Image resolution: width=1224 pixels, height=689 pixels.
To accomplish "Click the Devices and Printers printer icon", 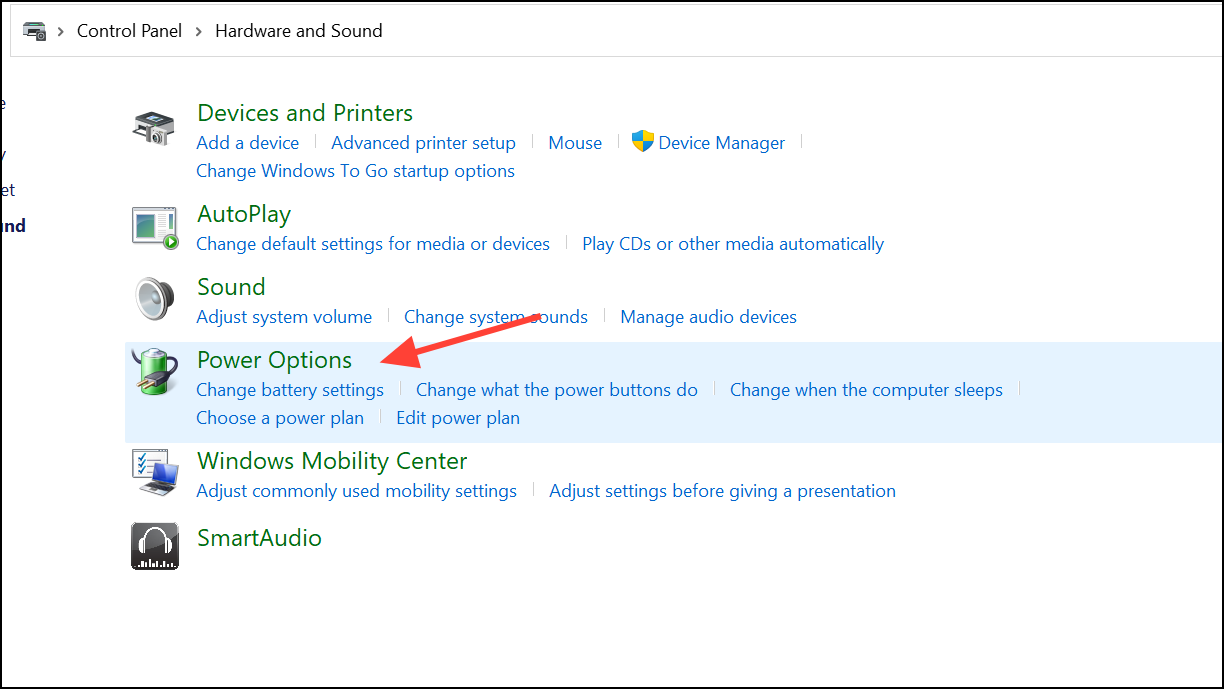I will pos(155,128).
